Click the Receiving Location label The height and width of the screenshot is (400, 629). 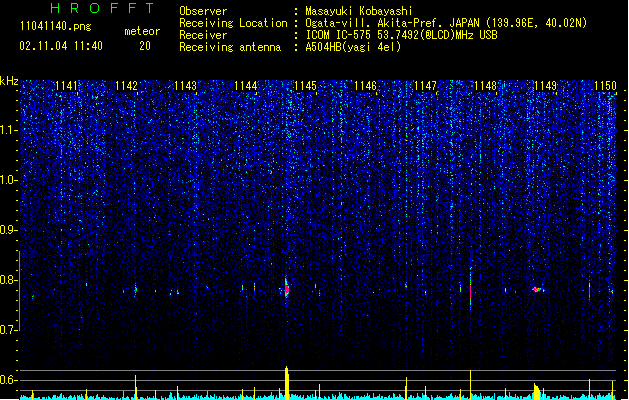233,23
